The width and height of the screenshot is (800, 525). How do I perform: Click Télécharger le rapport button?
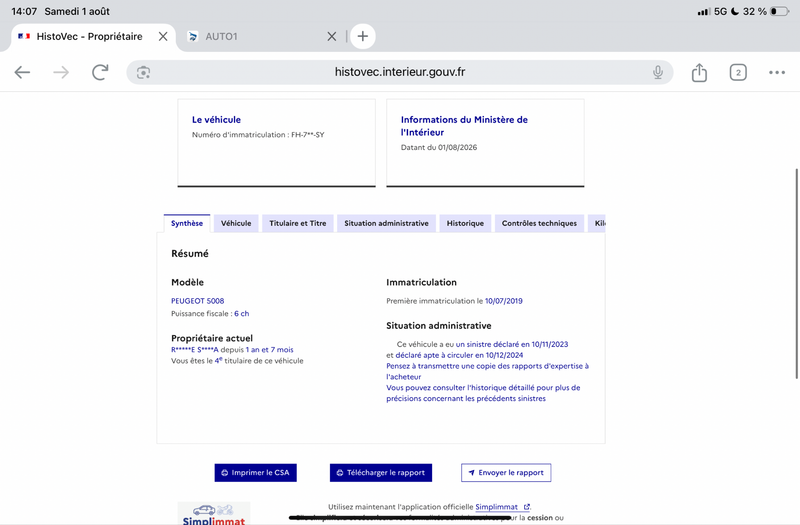(381, 472)
